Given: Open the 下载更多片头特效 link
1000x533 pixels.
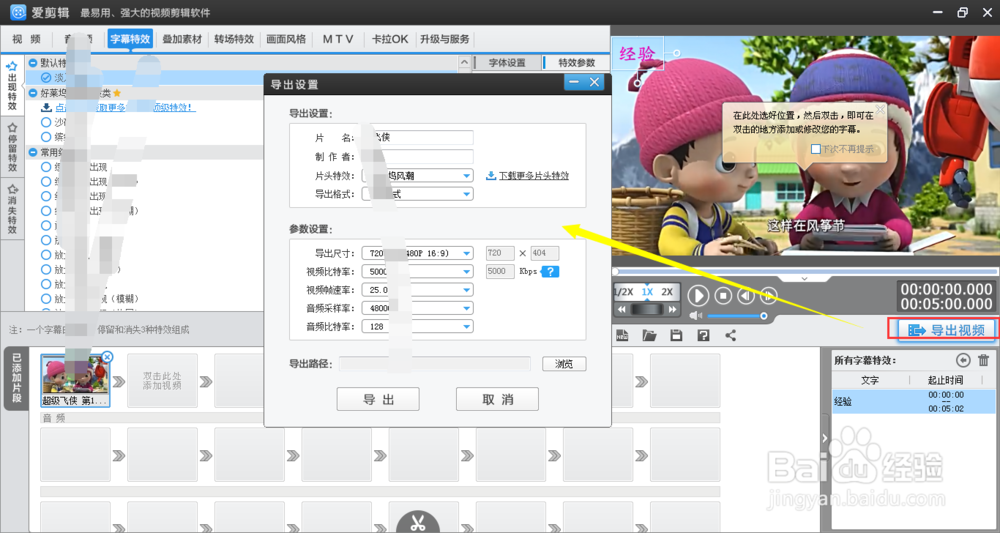Looking at the screenshot, I should tap(534, 175).
